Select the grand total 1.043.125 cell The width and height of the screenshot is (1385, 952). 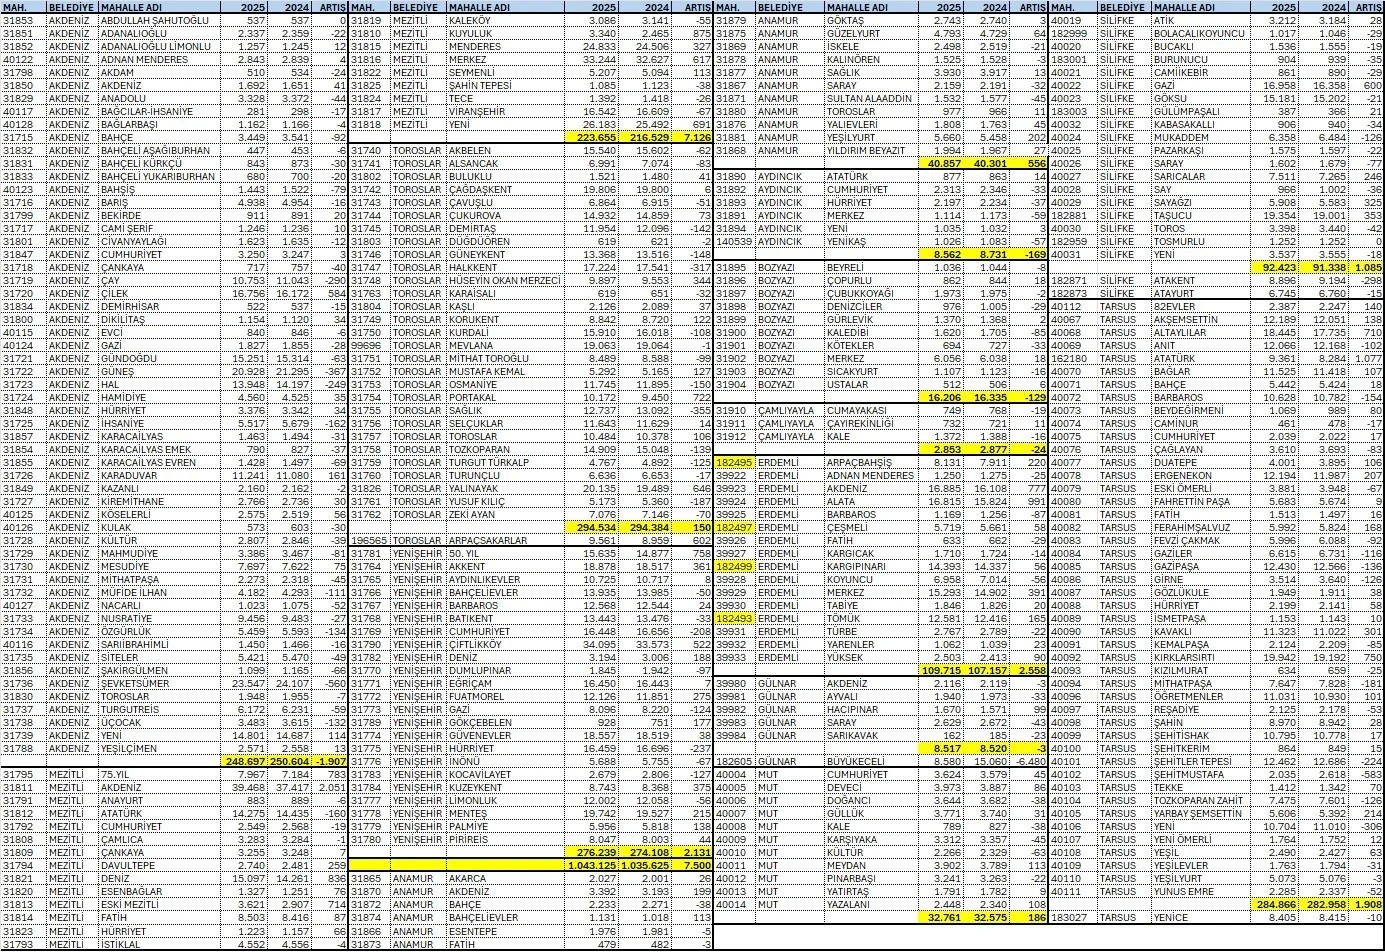pyautogui.click(x=589, y=865)
